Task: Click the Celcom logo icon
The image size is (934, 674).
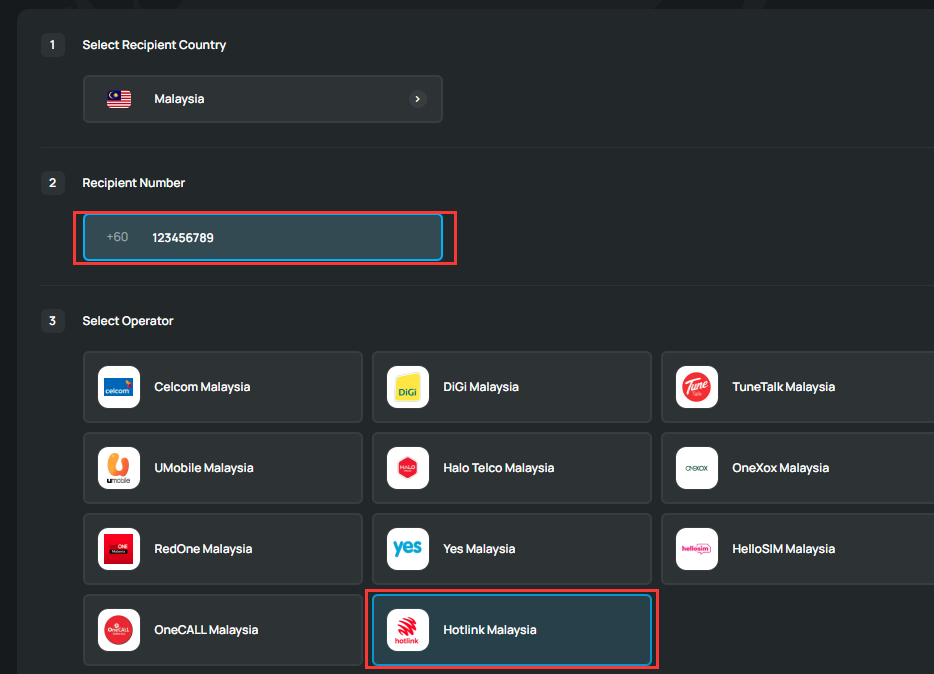Action: pos(119,387)
